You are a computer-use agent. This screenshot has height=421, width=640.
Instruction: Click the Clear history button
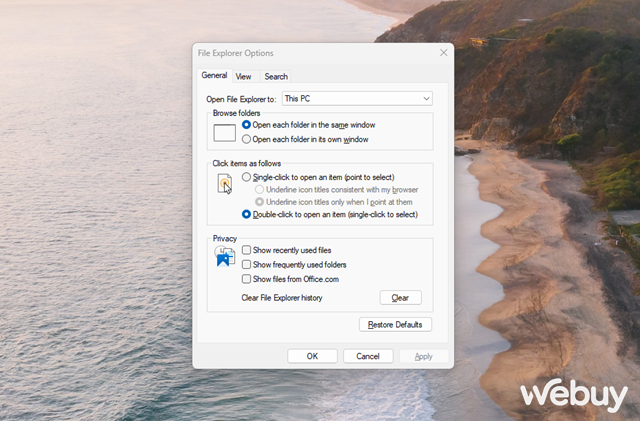tap(400, 298)
